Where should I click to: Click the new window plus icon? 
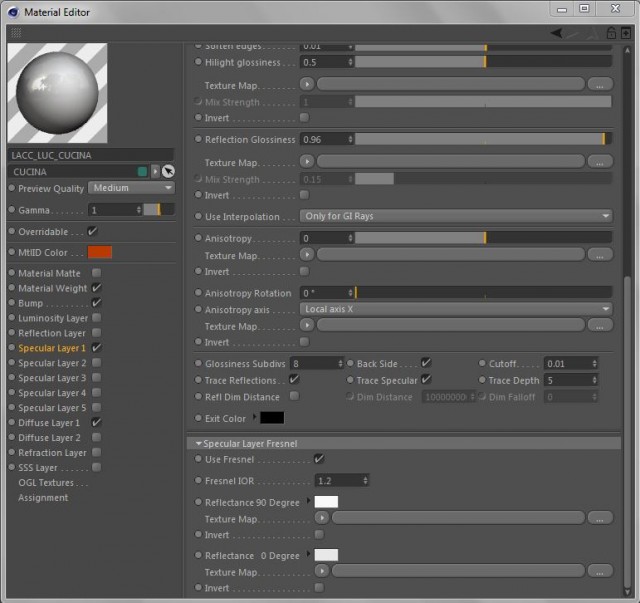click(626, 33)
